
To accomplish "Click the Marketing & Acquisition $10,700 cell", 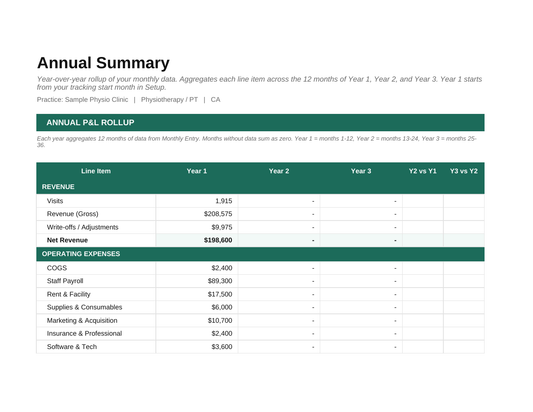I will (x=197, y=320).
